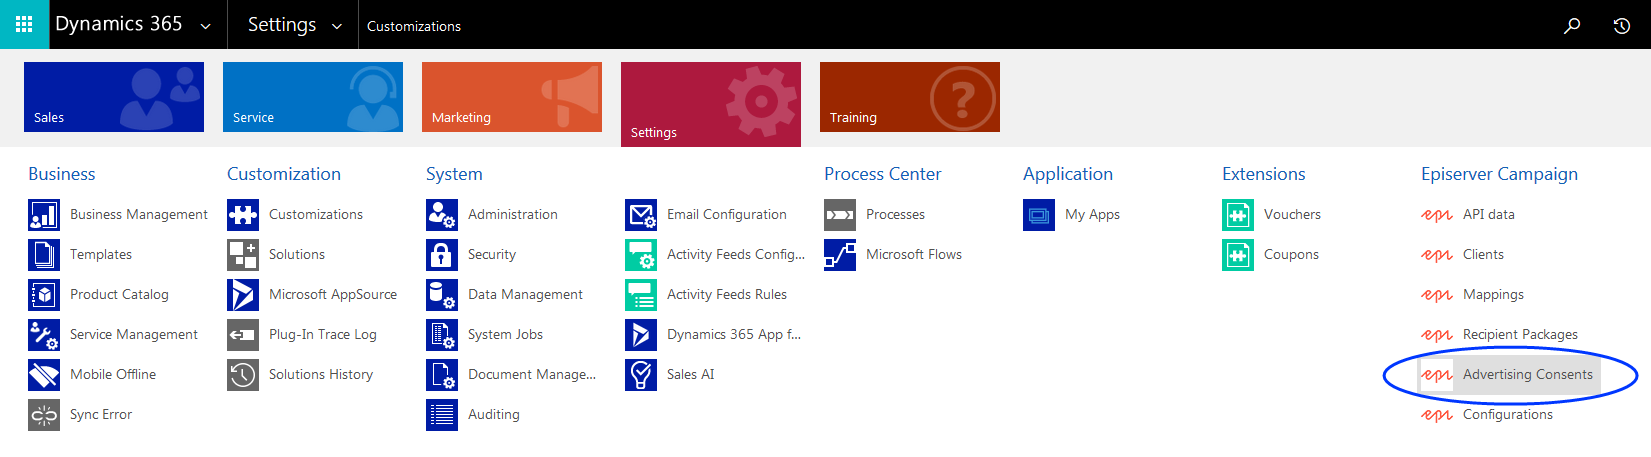Click the Vouchers green icon
Viewport: 1651px width, 457px height.
[x=1238, y=215]
